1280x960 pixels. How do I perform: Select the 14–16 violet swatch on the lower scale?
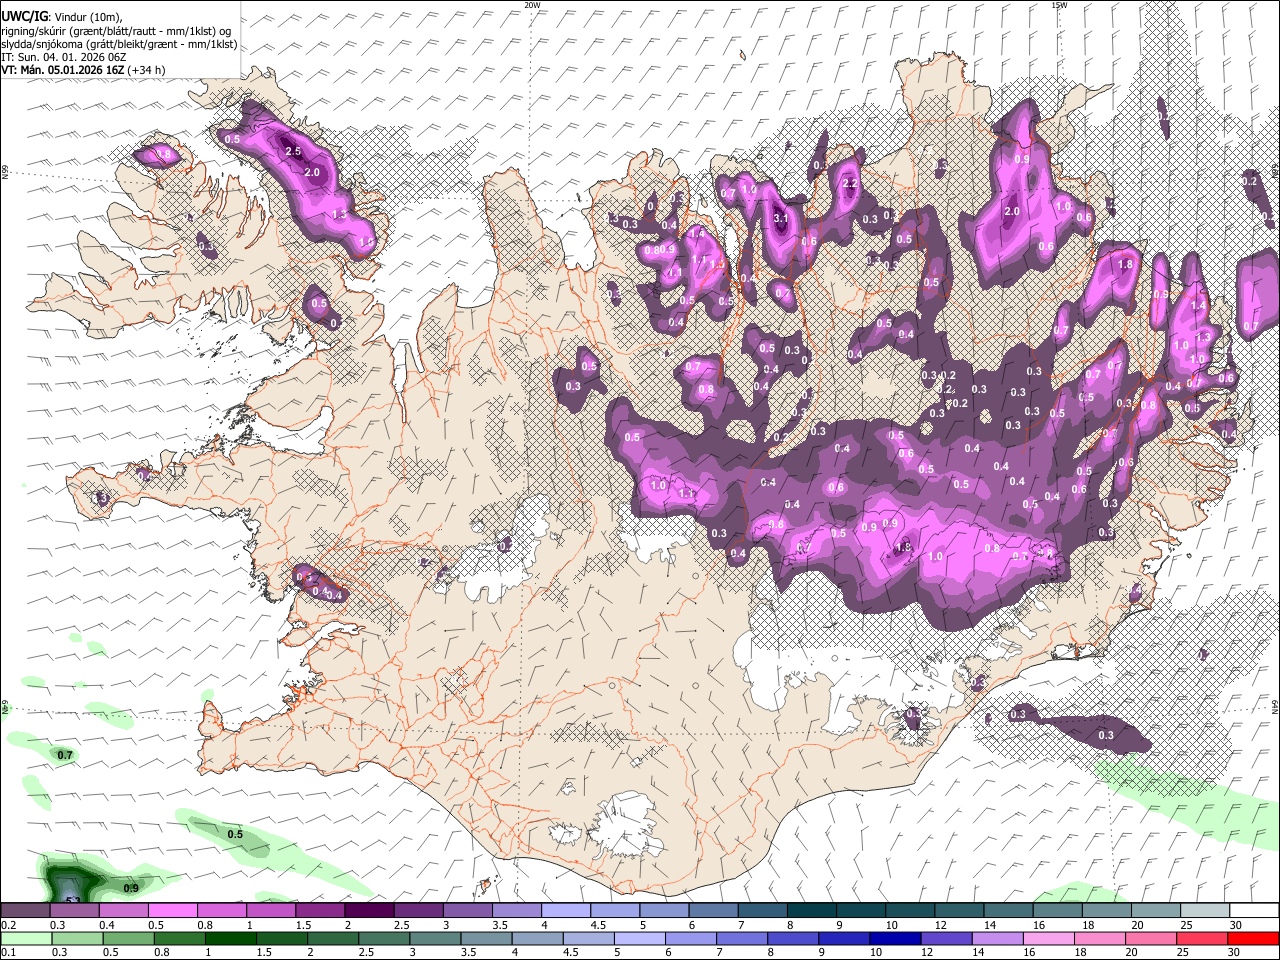(x=996, y=939)
